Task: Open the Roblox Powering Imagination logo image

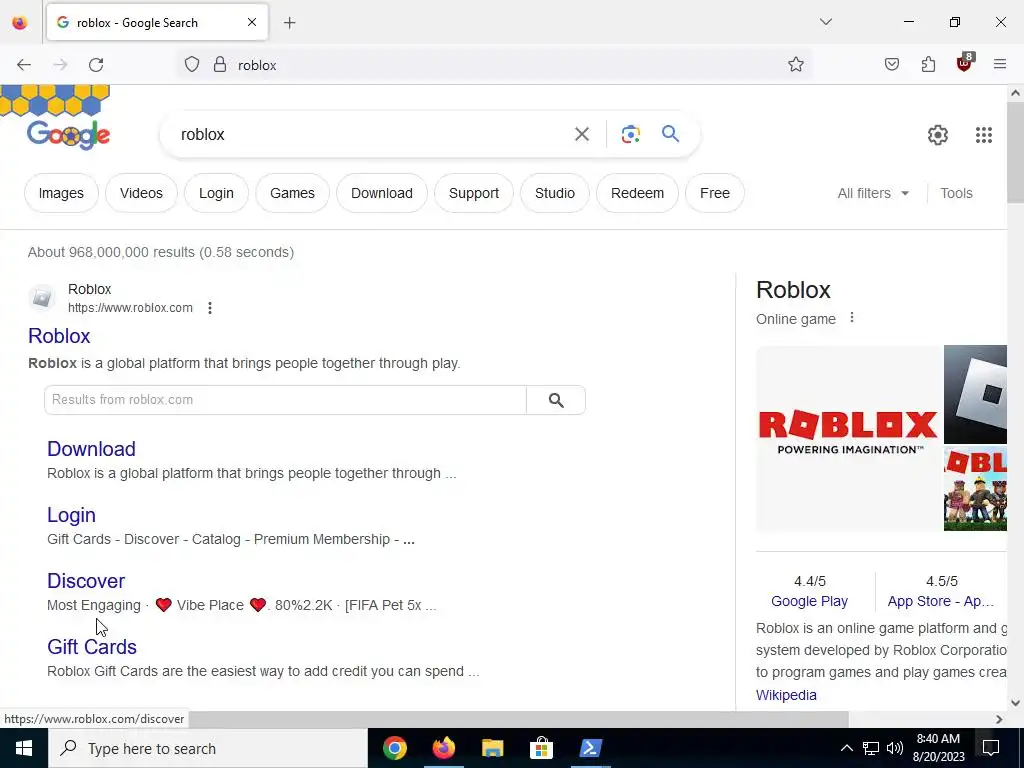Action: pyautogui.click(x=848, y=438)
